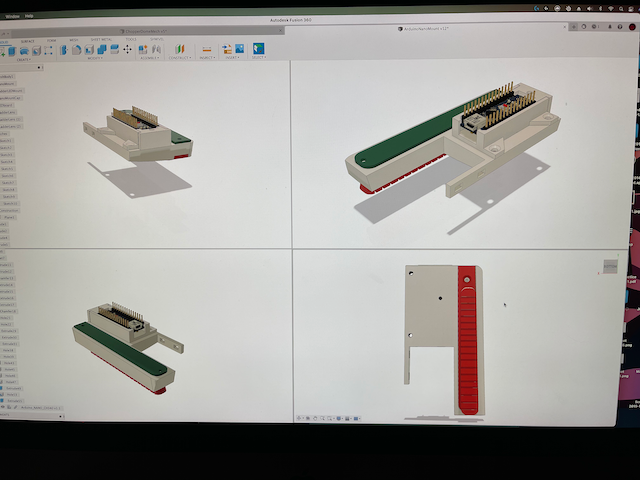This screenshot has width=640, height=480.
Task: Open the CONSTRUCT dropdown menu
Action: tap(180, 58)
